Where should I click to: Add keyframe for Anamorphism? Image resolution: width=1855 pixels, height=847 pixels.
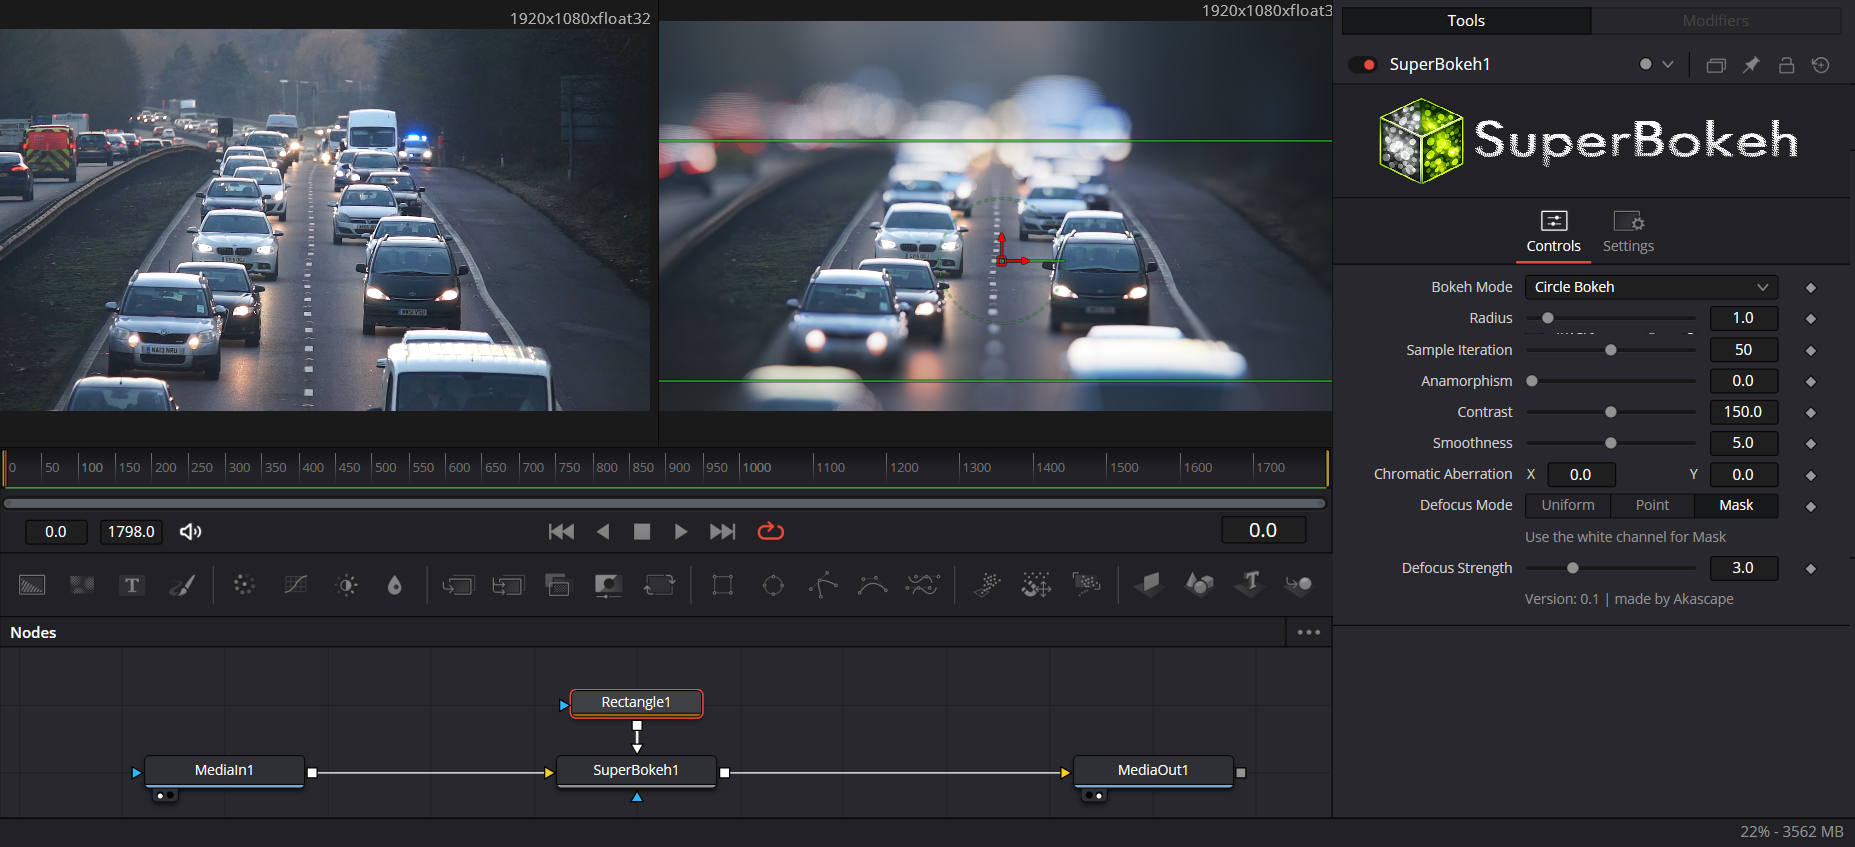(1810, 382)
